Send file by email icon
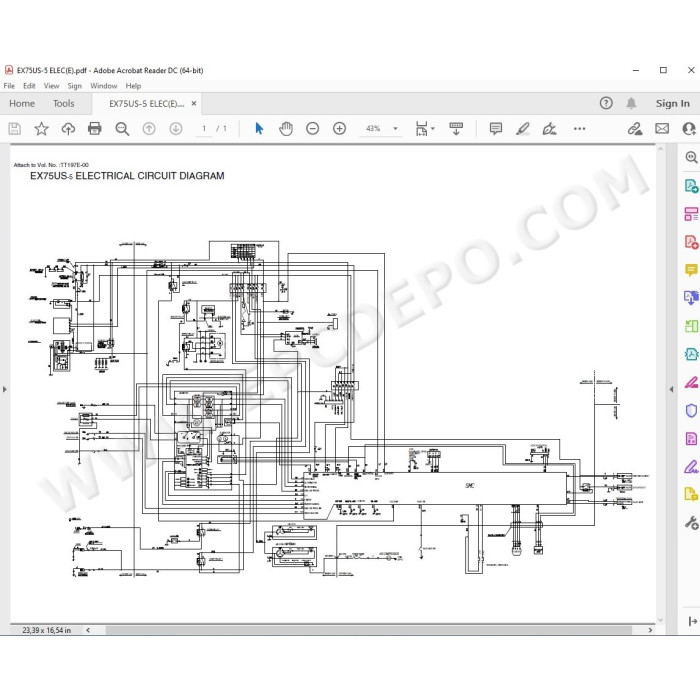The width and height of the screenshot is (700, 700). tap(662, 129)
